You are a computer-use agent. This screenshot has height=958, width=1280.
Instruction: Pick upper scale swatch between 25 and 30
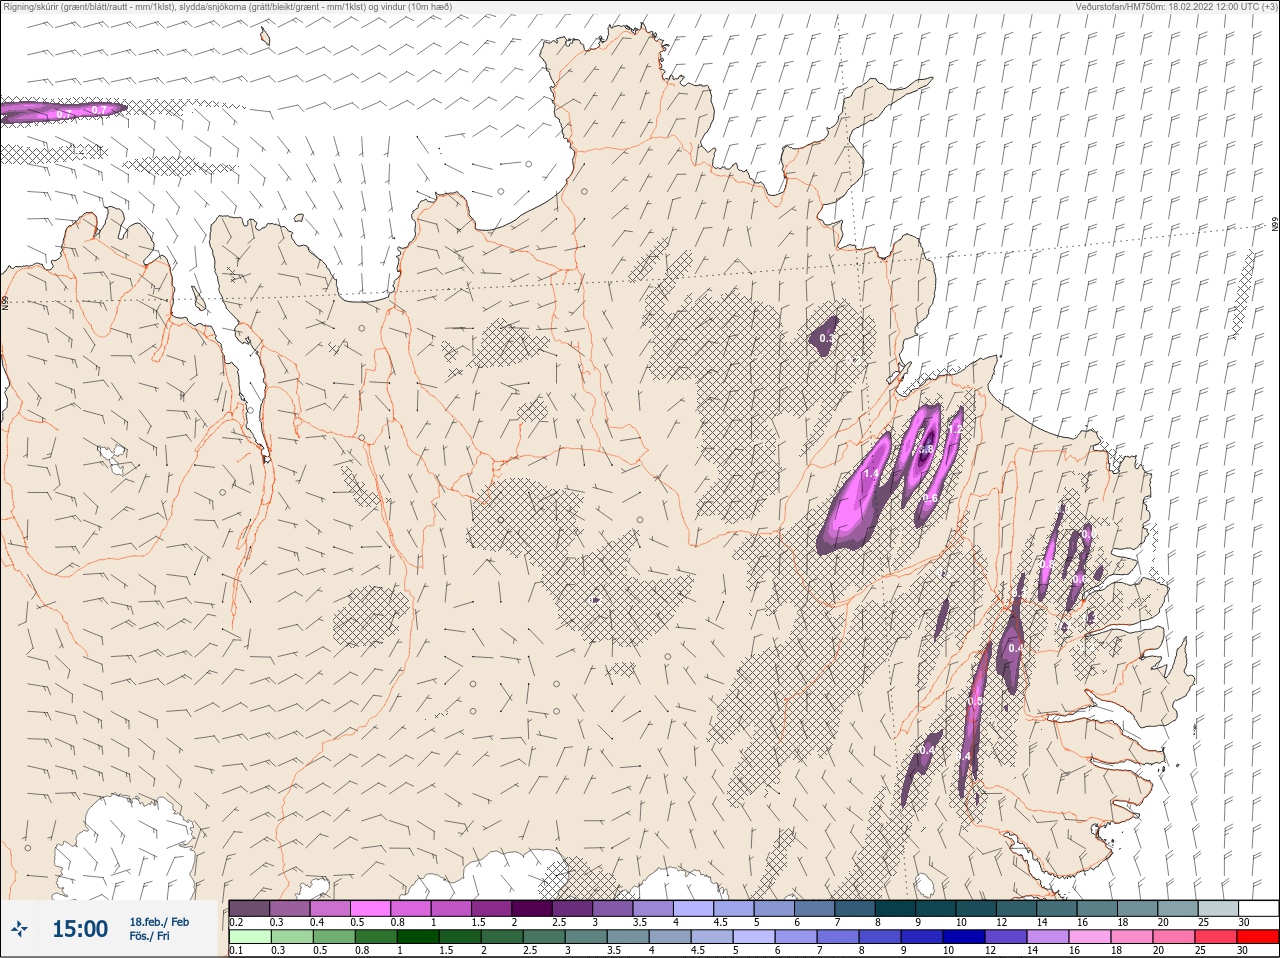[1217, 908]
